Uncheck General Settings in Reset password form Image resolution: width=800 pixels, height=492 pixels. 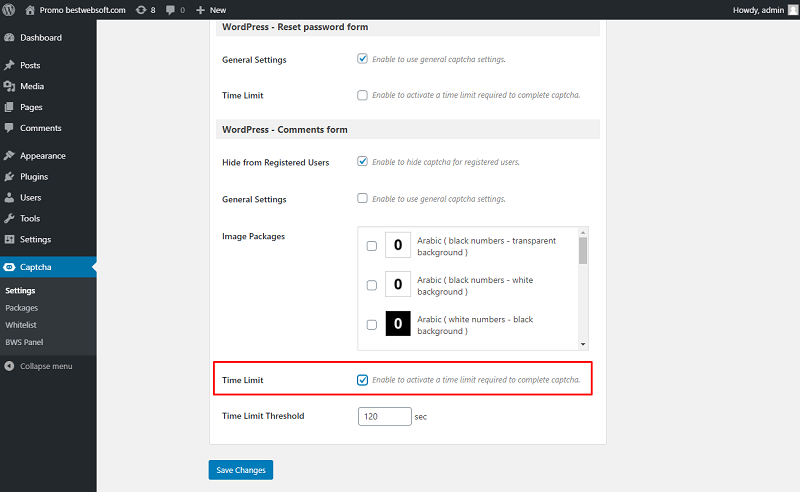pyautogui.click(x=362, y=59)
